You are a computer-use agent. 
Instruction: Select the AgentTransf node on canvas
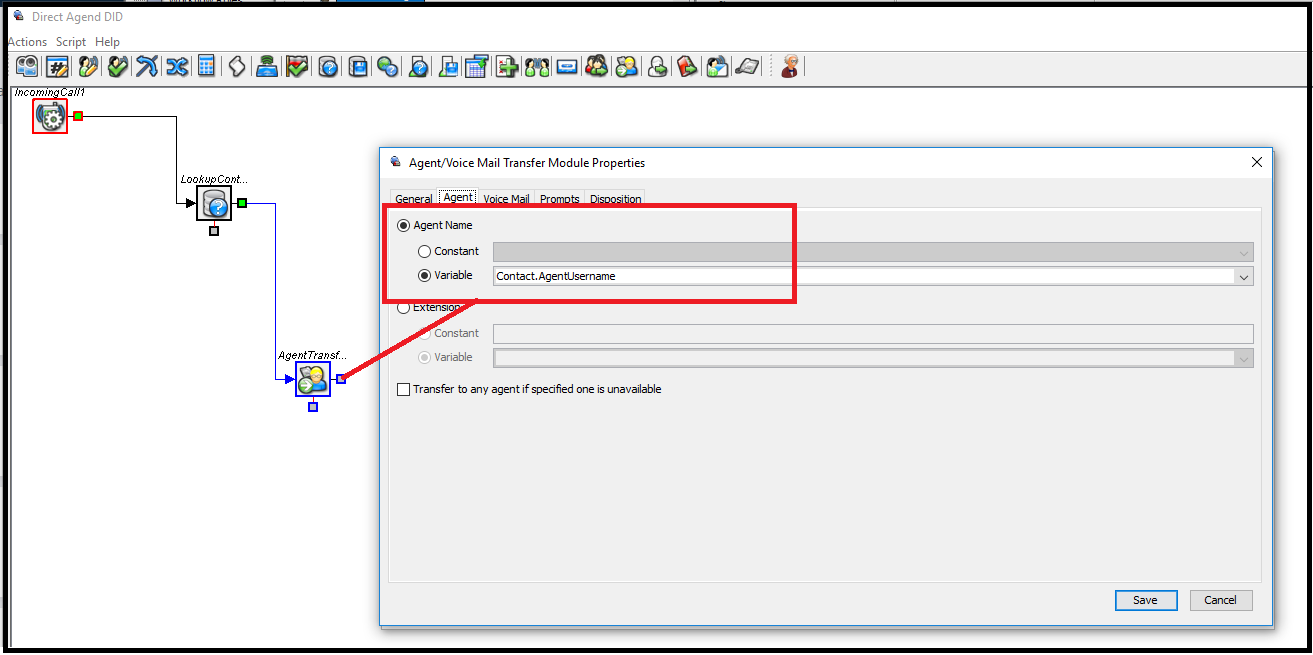point(313,379)
